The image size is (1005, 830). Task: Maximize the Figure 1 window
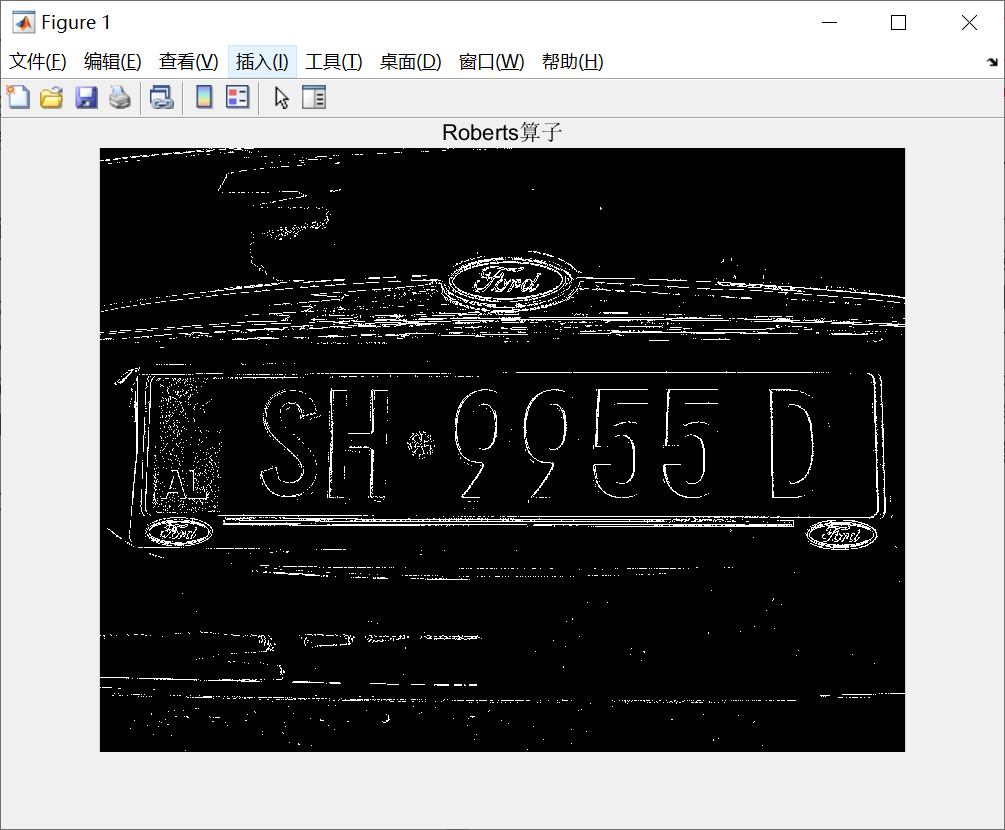899,22
